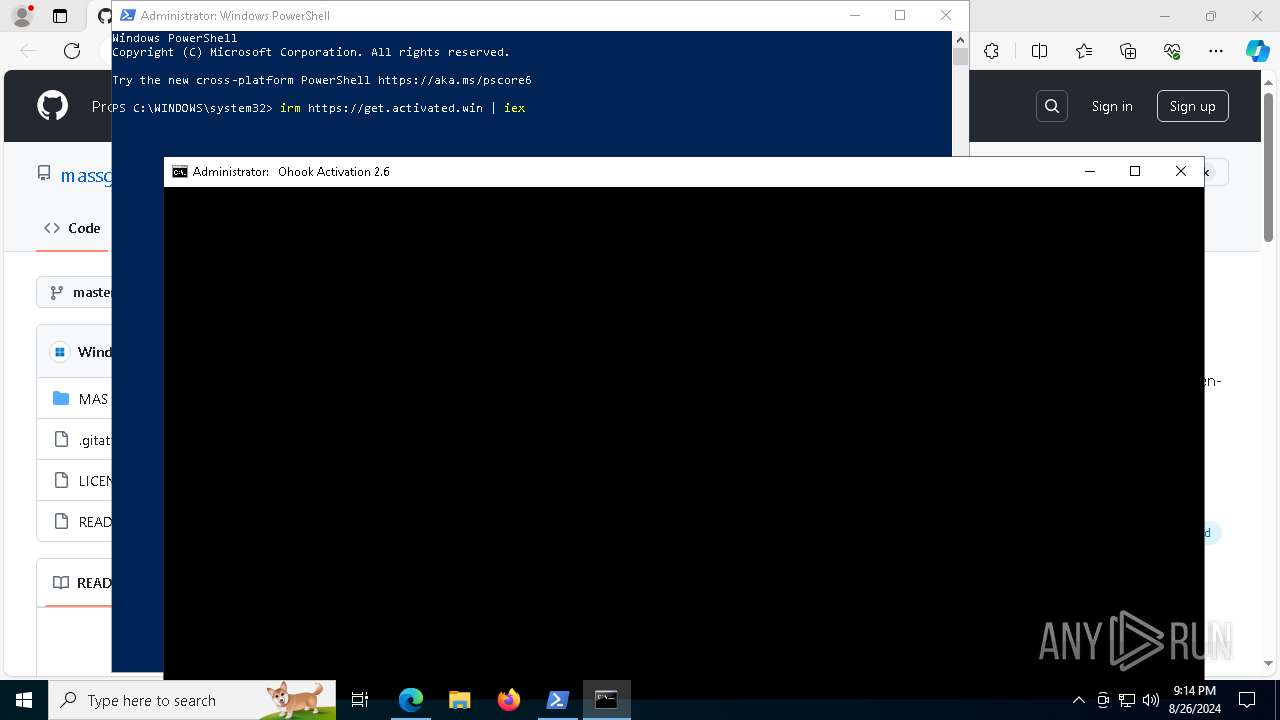Refresh the Edge browser page
Screen dimensions: 1280x720
click(x=72, y=51)
